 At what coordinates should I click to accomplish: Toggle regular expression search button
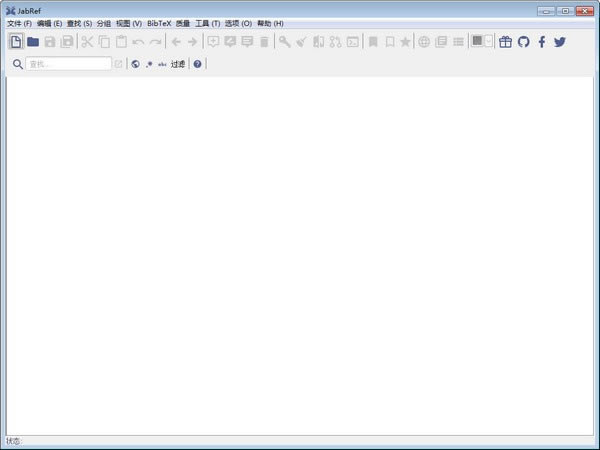click(x=149, y=64)
